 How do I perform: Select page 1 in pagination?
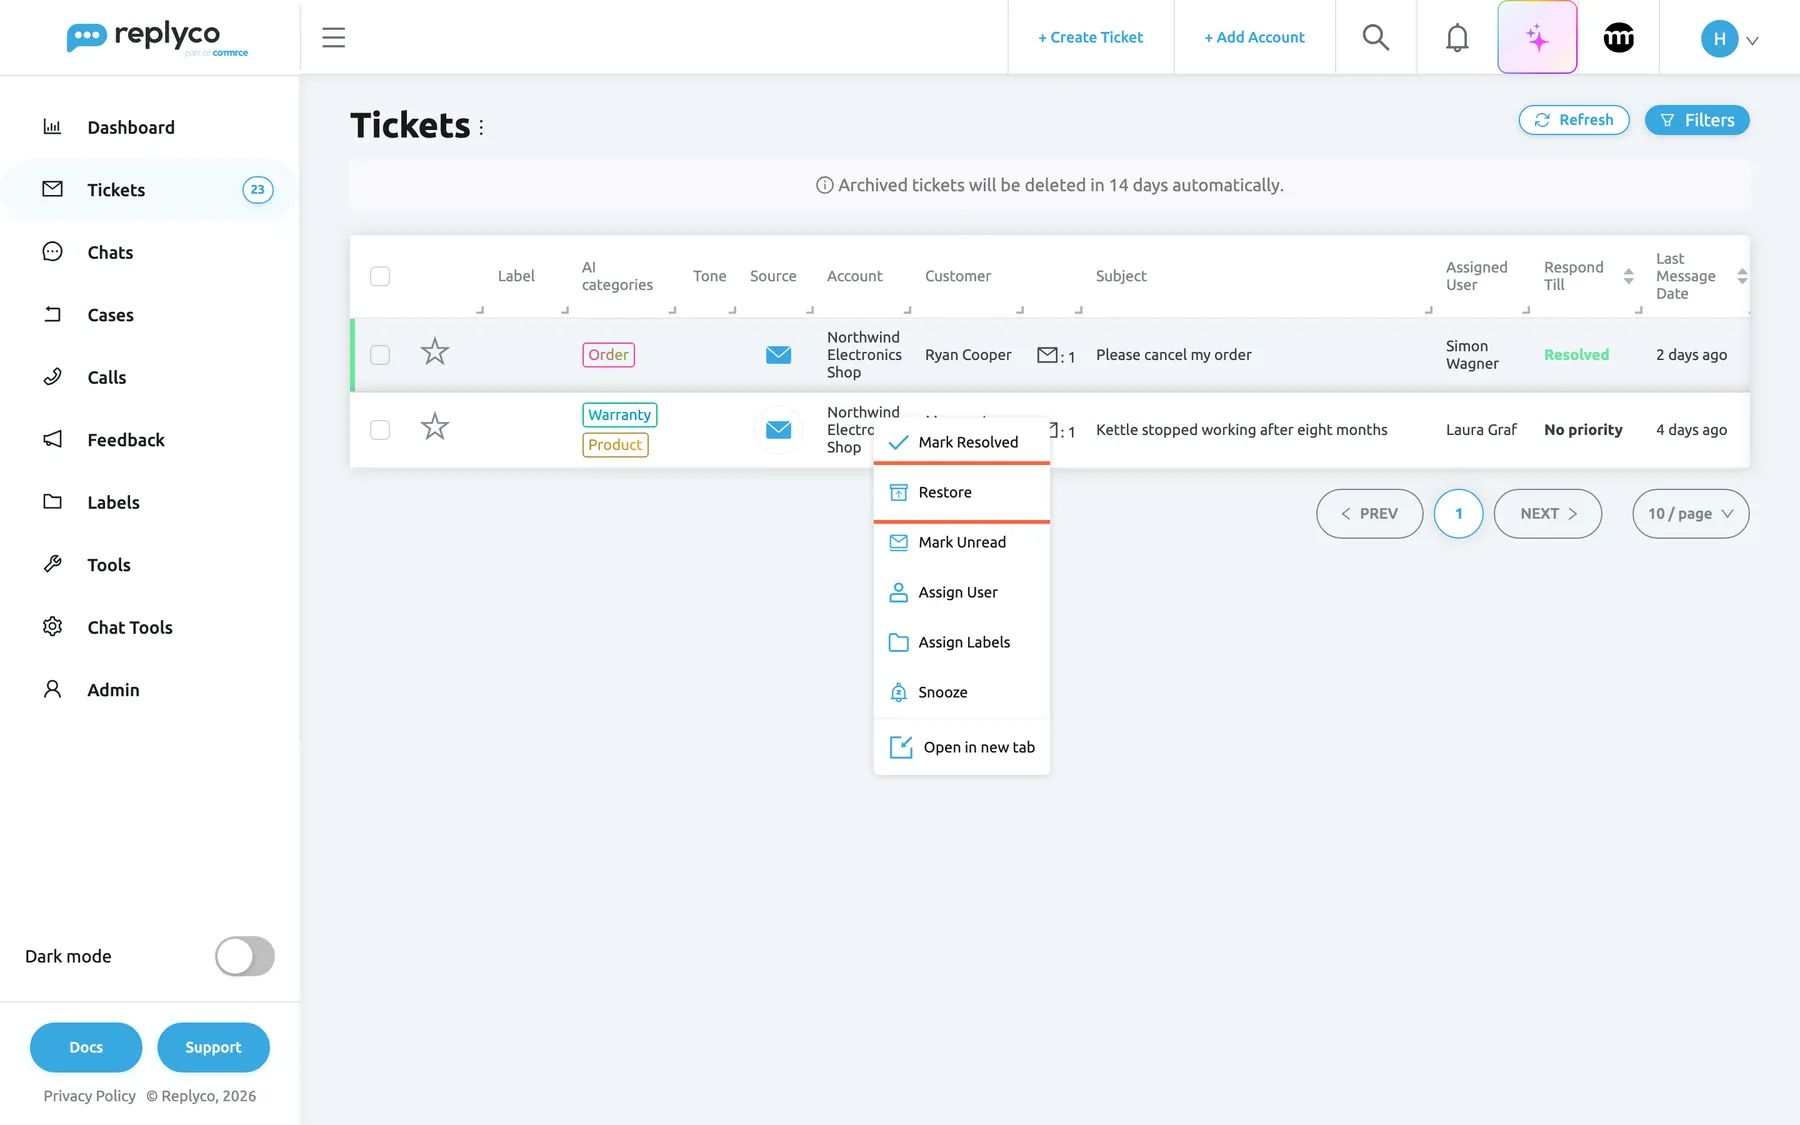click(x=1459, y=514)
